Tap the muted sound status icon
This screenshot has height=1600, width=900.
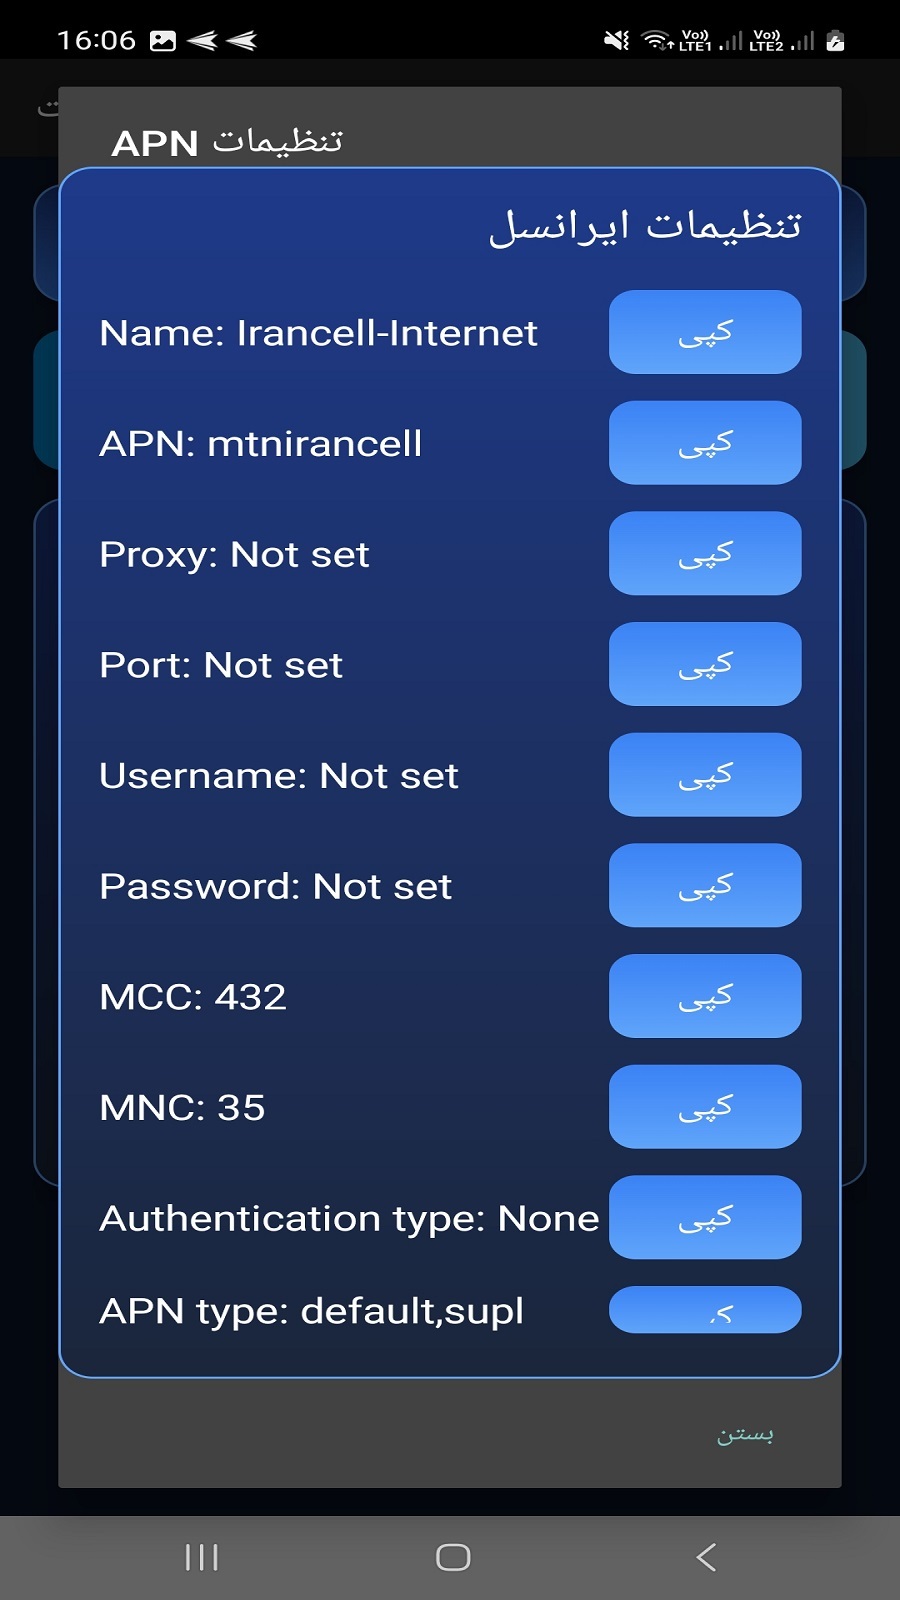616,40
